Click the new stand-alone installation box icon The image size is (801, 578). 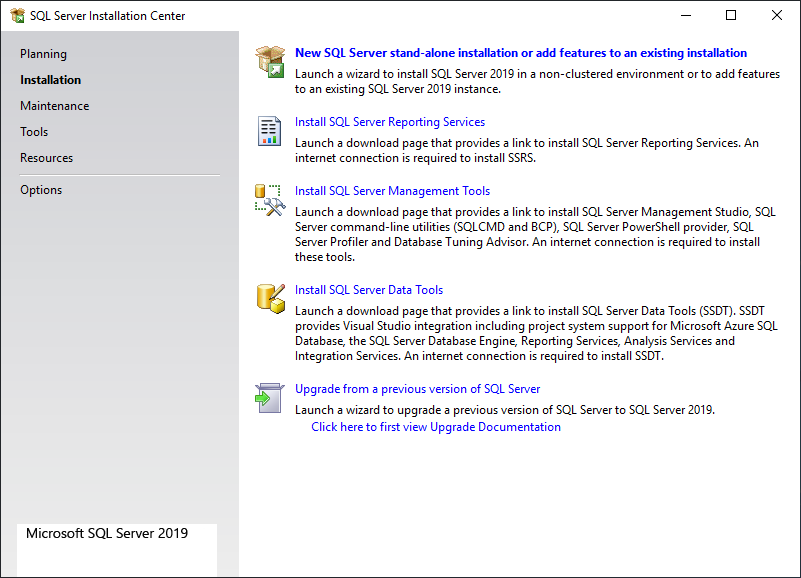tap(270, 61)
